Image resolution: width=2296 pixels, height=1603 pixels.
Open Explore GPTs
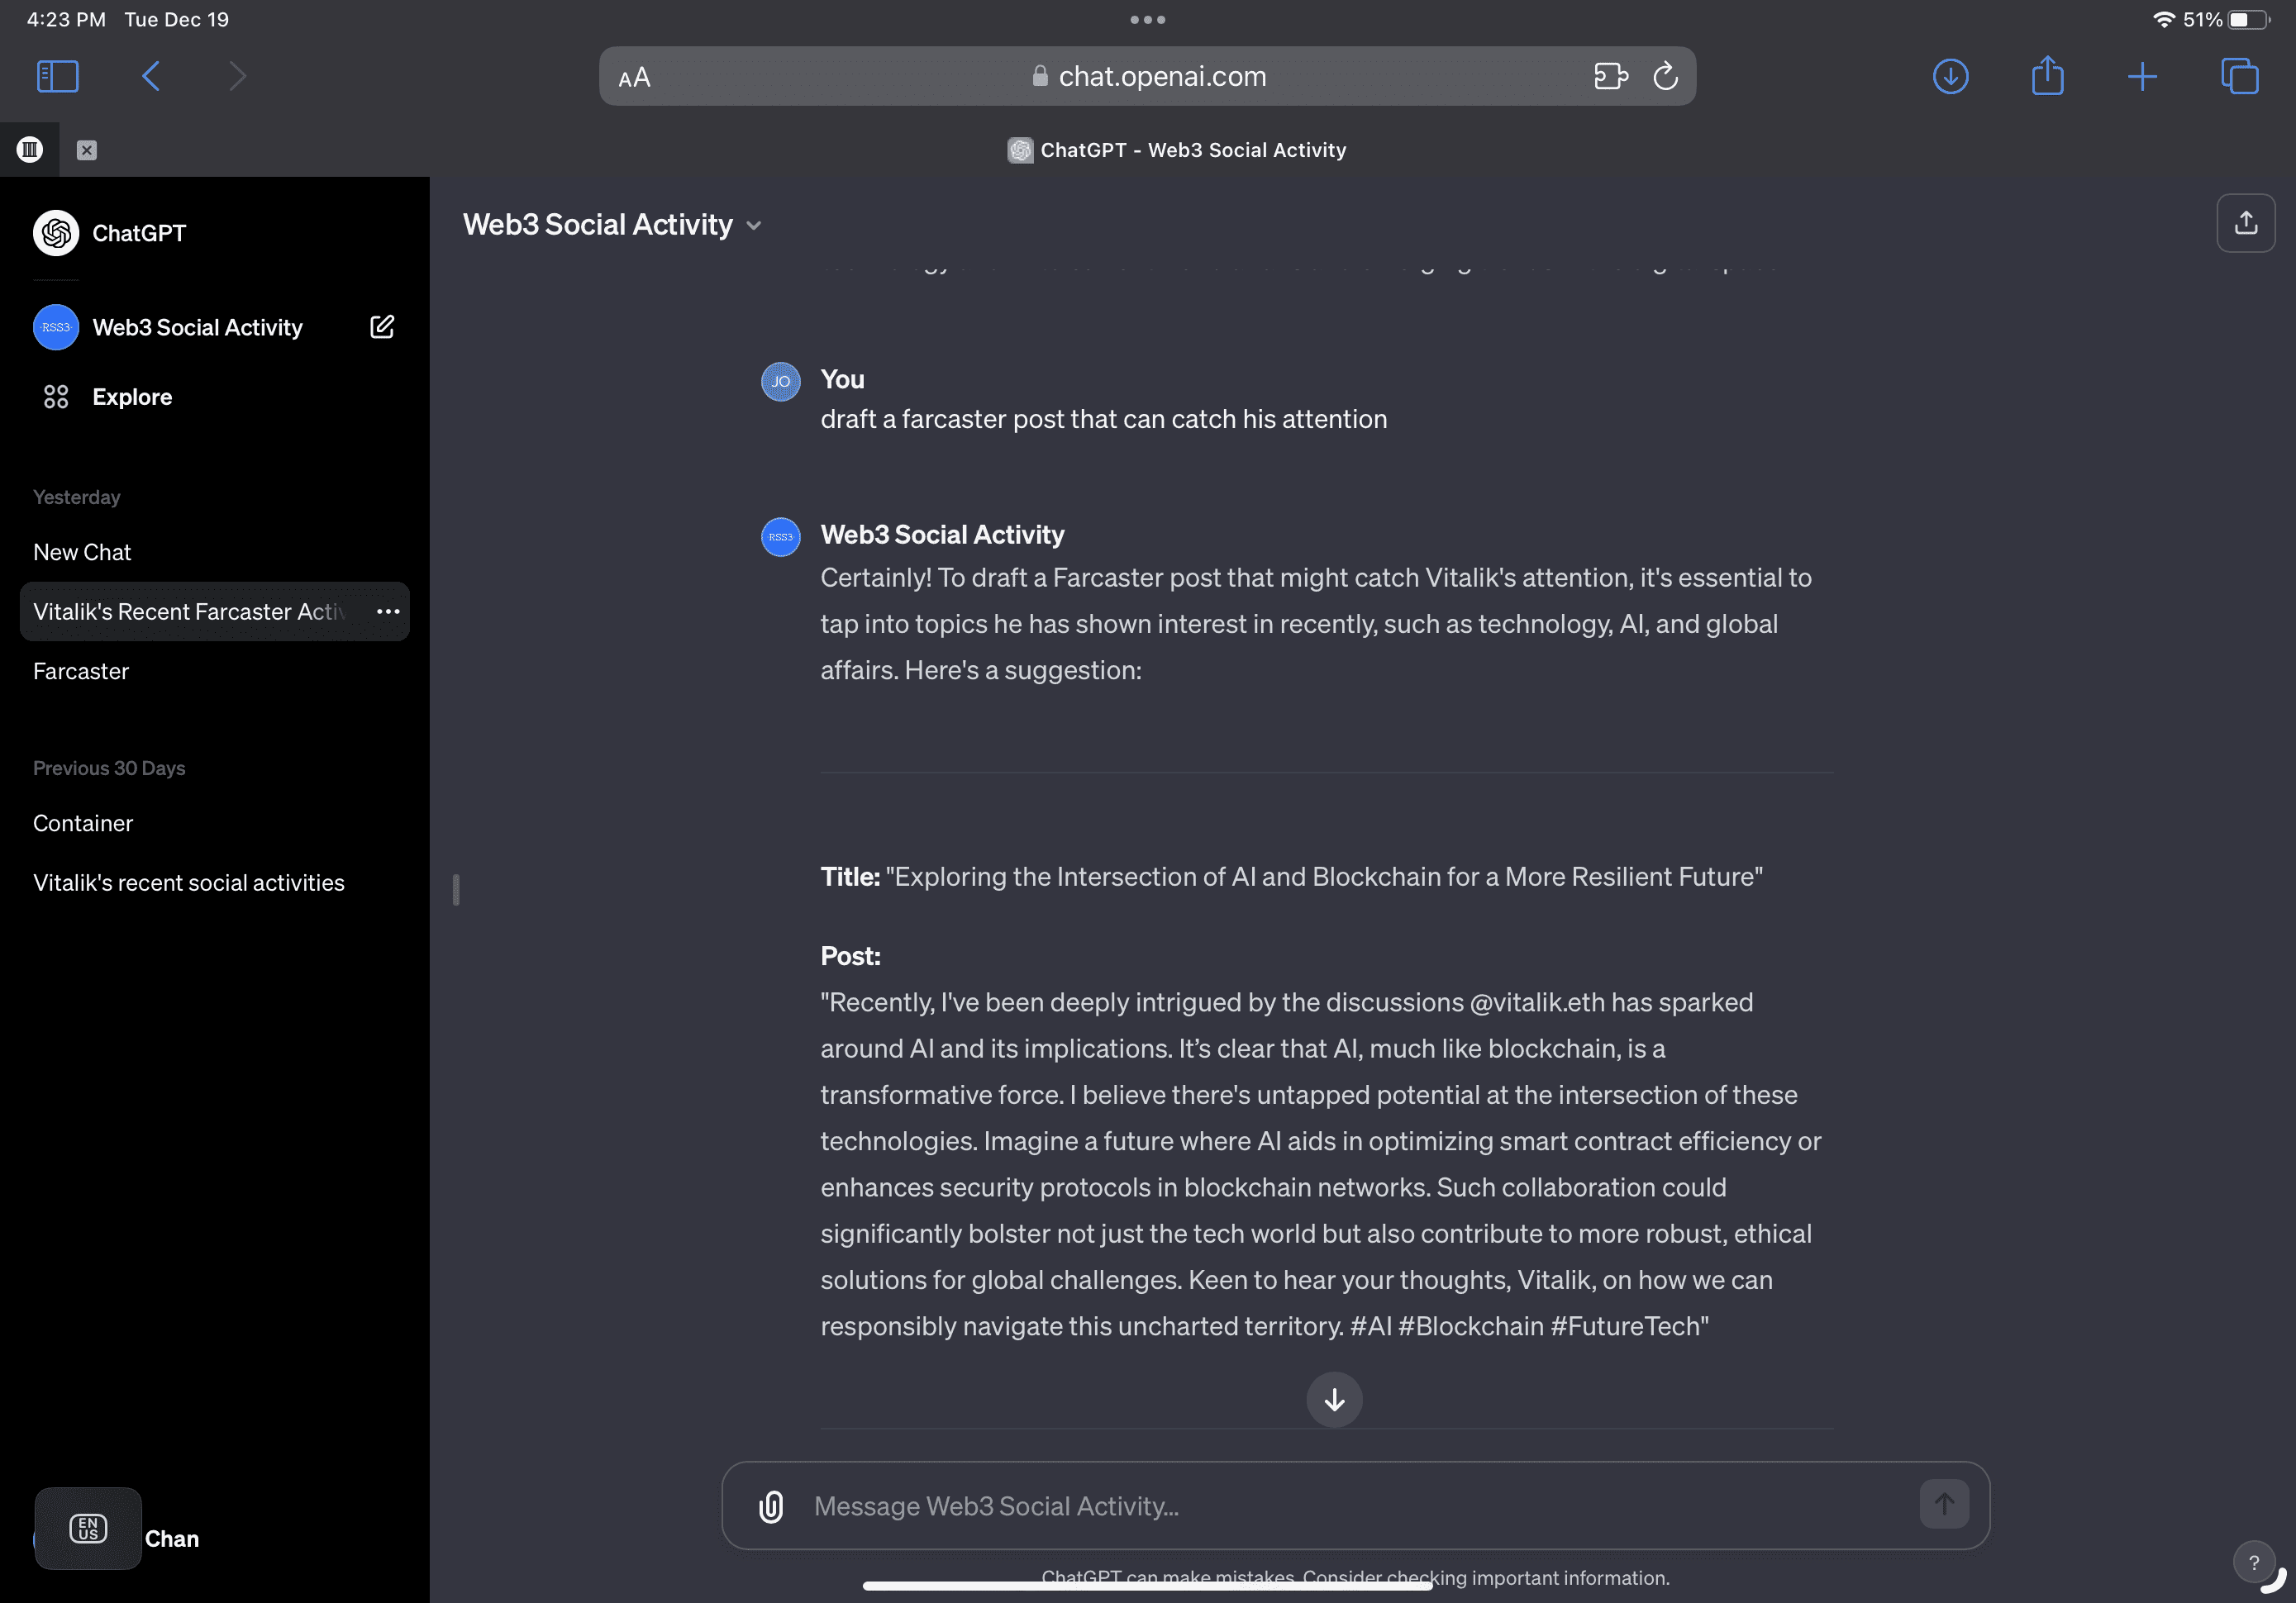(108, 397)
